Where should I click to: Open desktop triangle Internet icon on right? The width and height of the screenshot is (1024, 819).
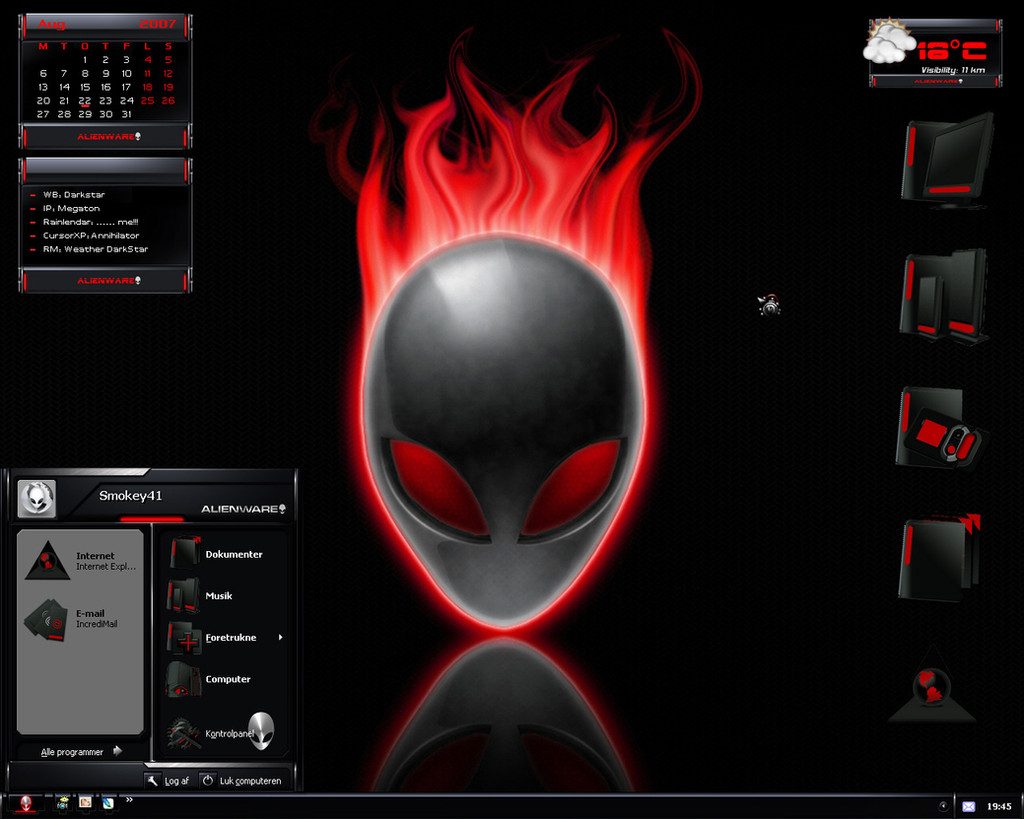click(932, 685)
